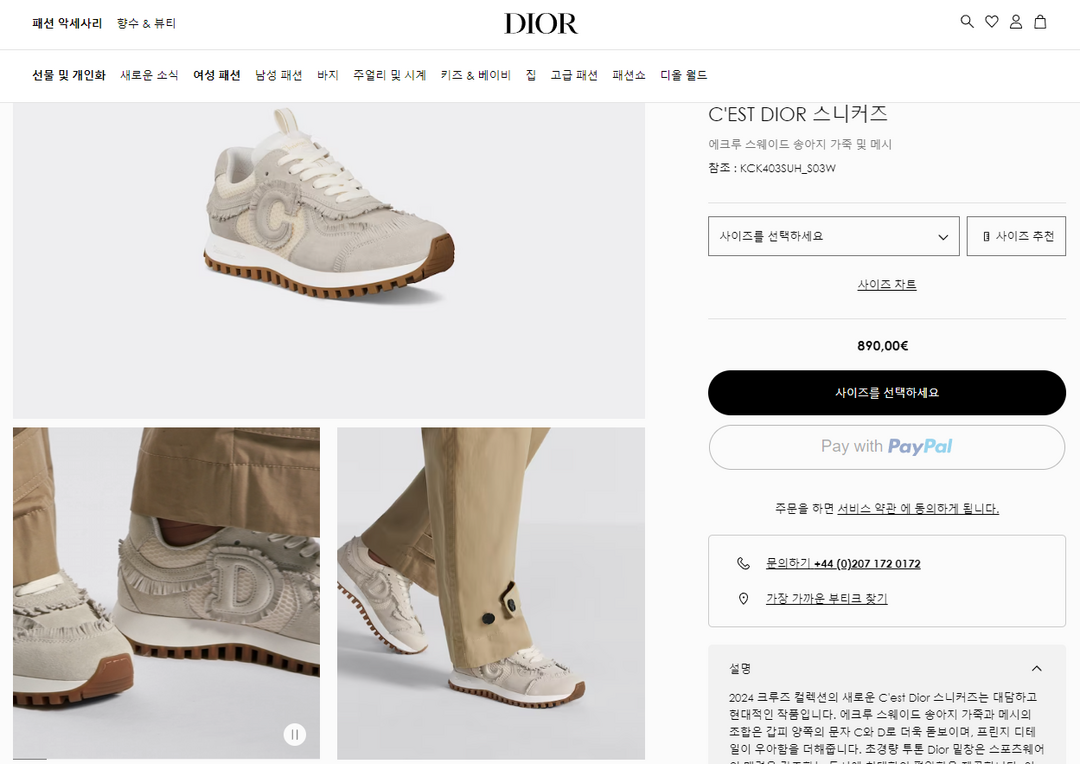Open search with the magnifier icon
The height and width of the screenshot is (764, 1080).
point(967,22)
